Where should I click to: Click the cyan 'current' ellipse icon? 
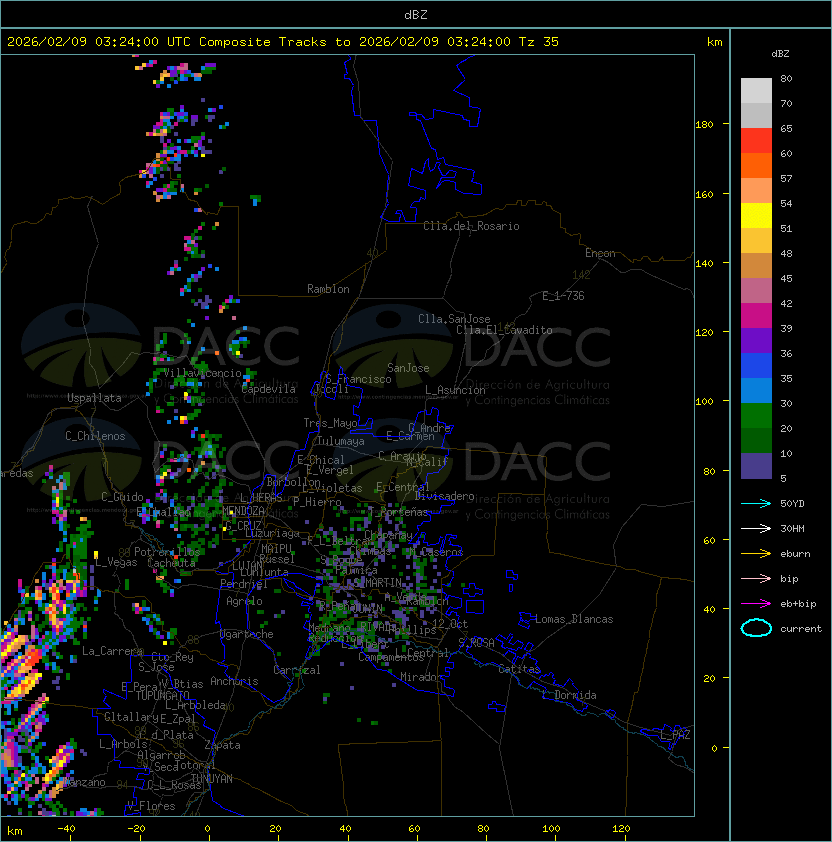pyautogui.click(x=756, y=628)
